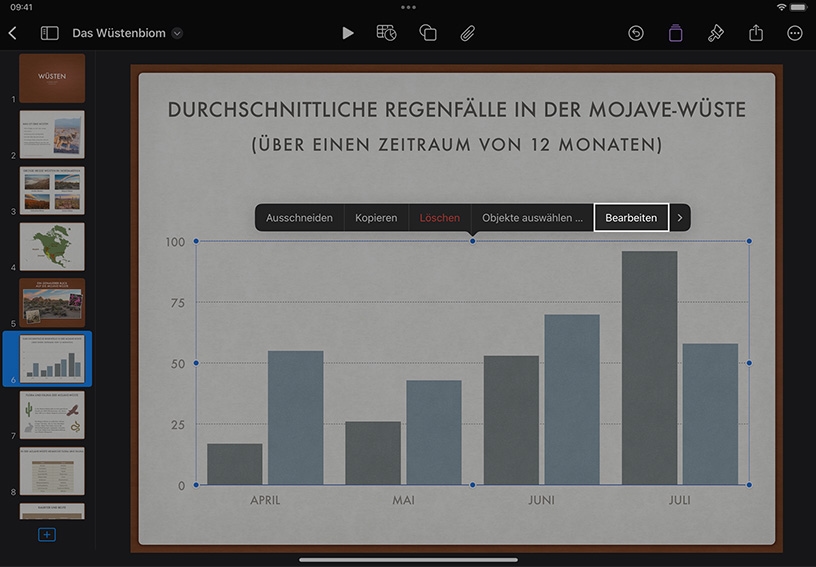Choose Kopieren in the context menu

(376, 217)
